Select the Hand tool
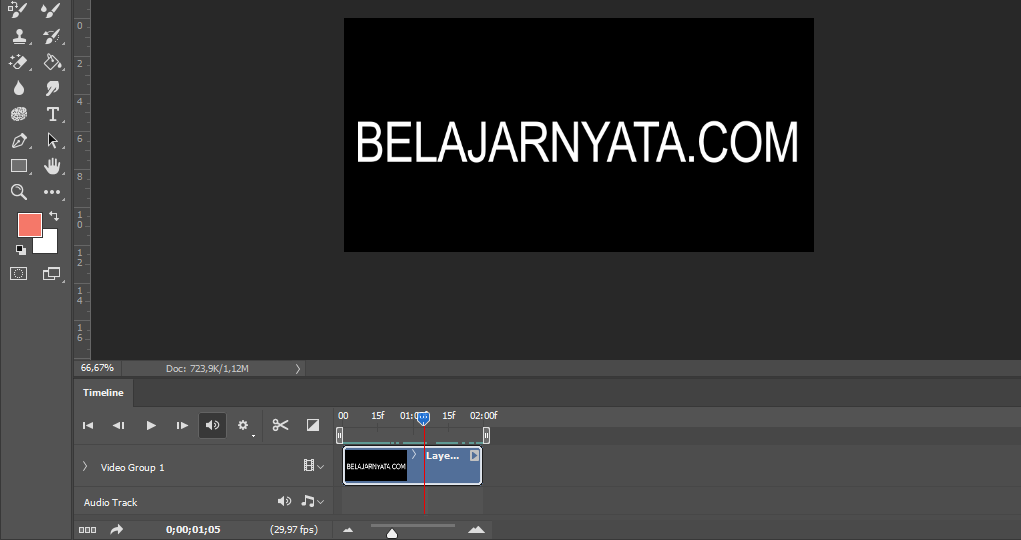This screenshot has width=1021, height=540. point(52,166)
